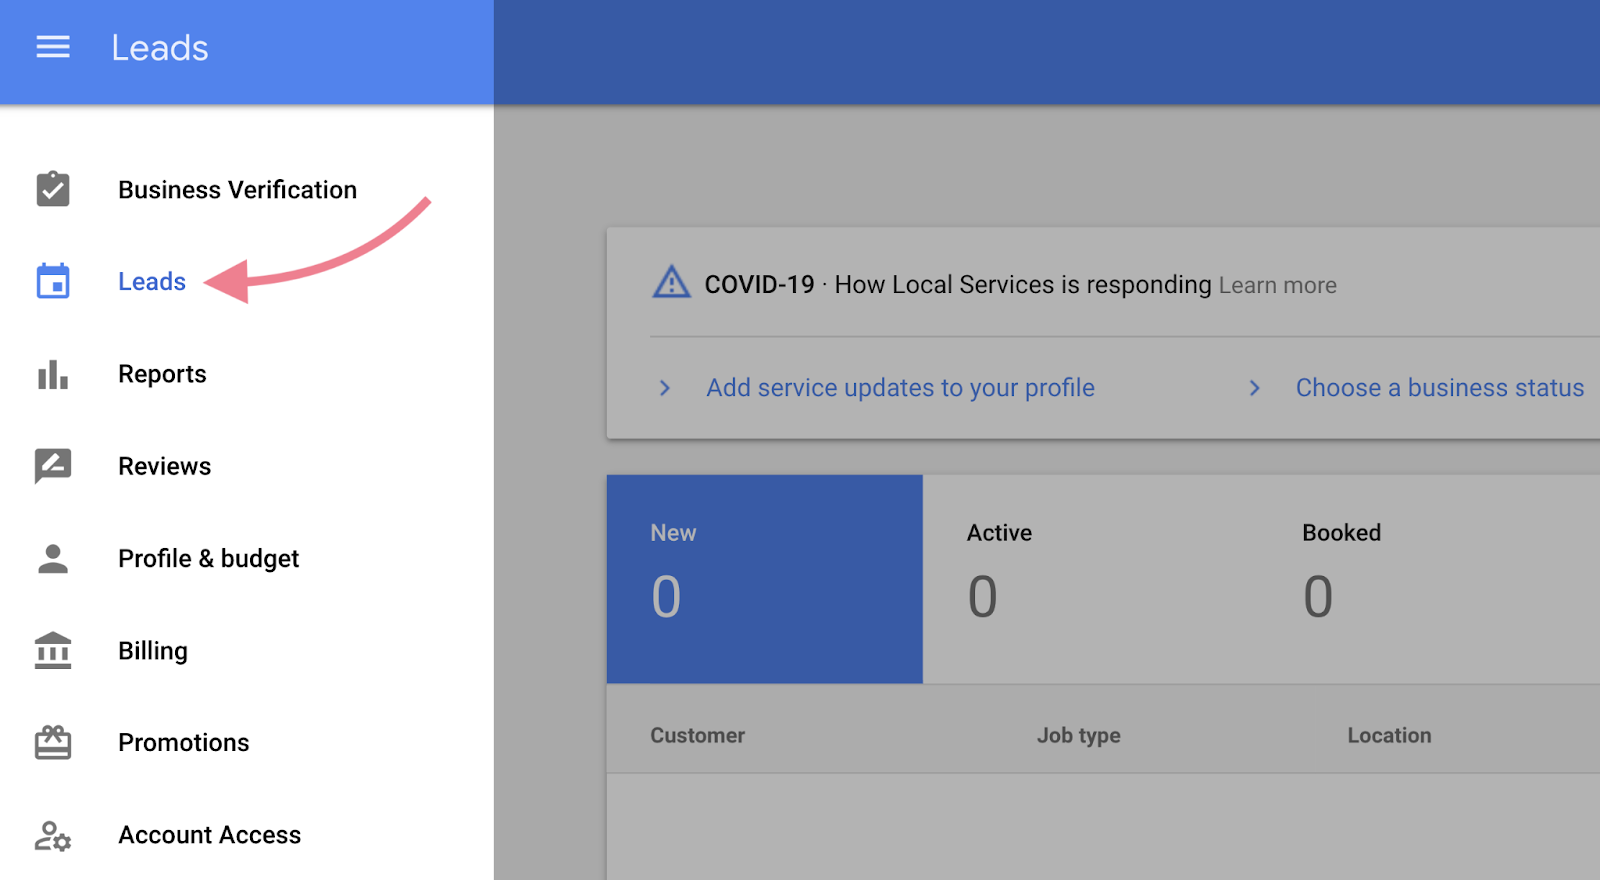Click the Reviews speech bubble icon
Viewport: 1600px width, 880px height.
[53, 466]
